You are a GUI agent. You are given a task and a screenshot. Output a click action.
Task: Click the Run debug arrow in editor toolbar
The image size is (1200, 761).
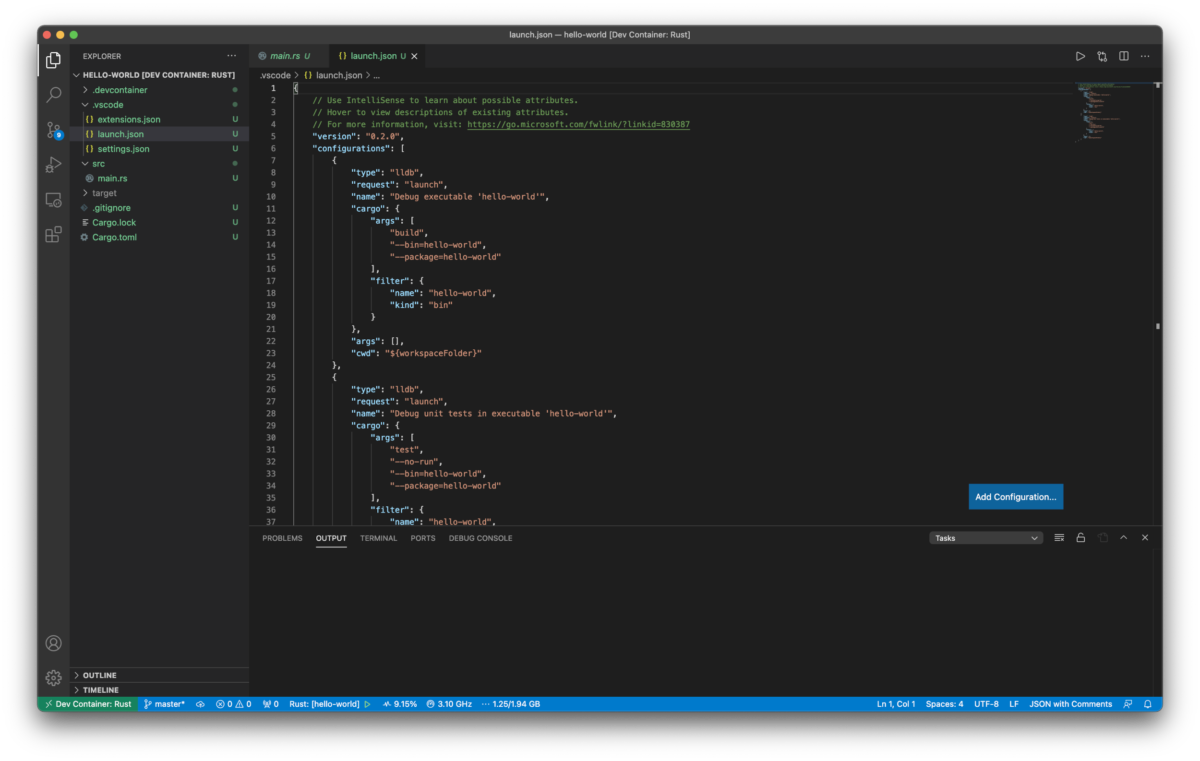click(x=1080, y=56)
